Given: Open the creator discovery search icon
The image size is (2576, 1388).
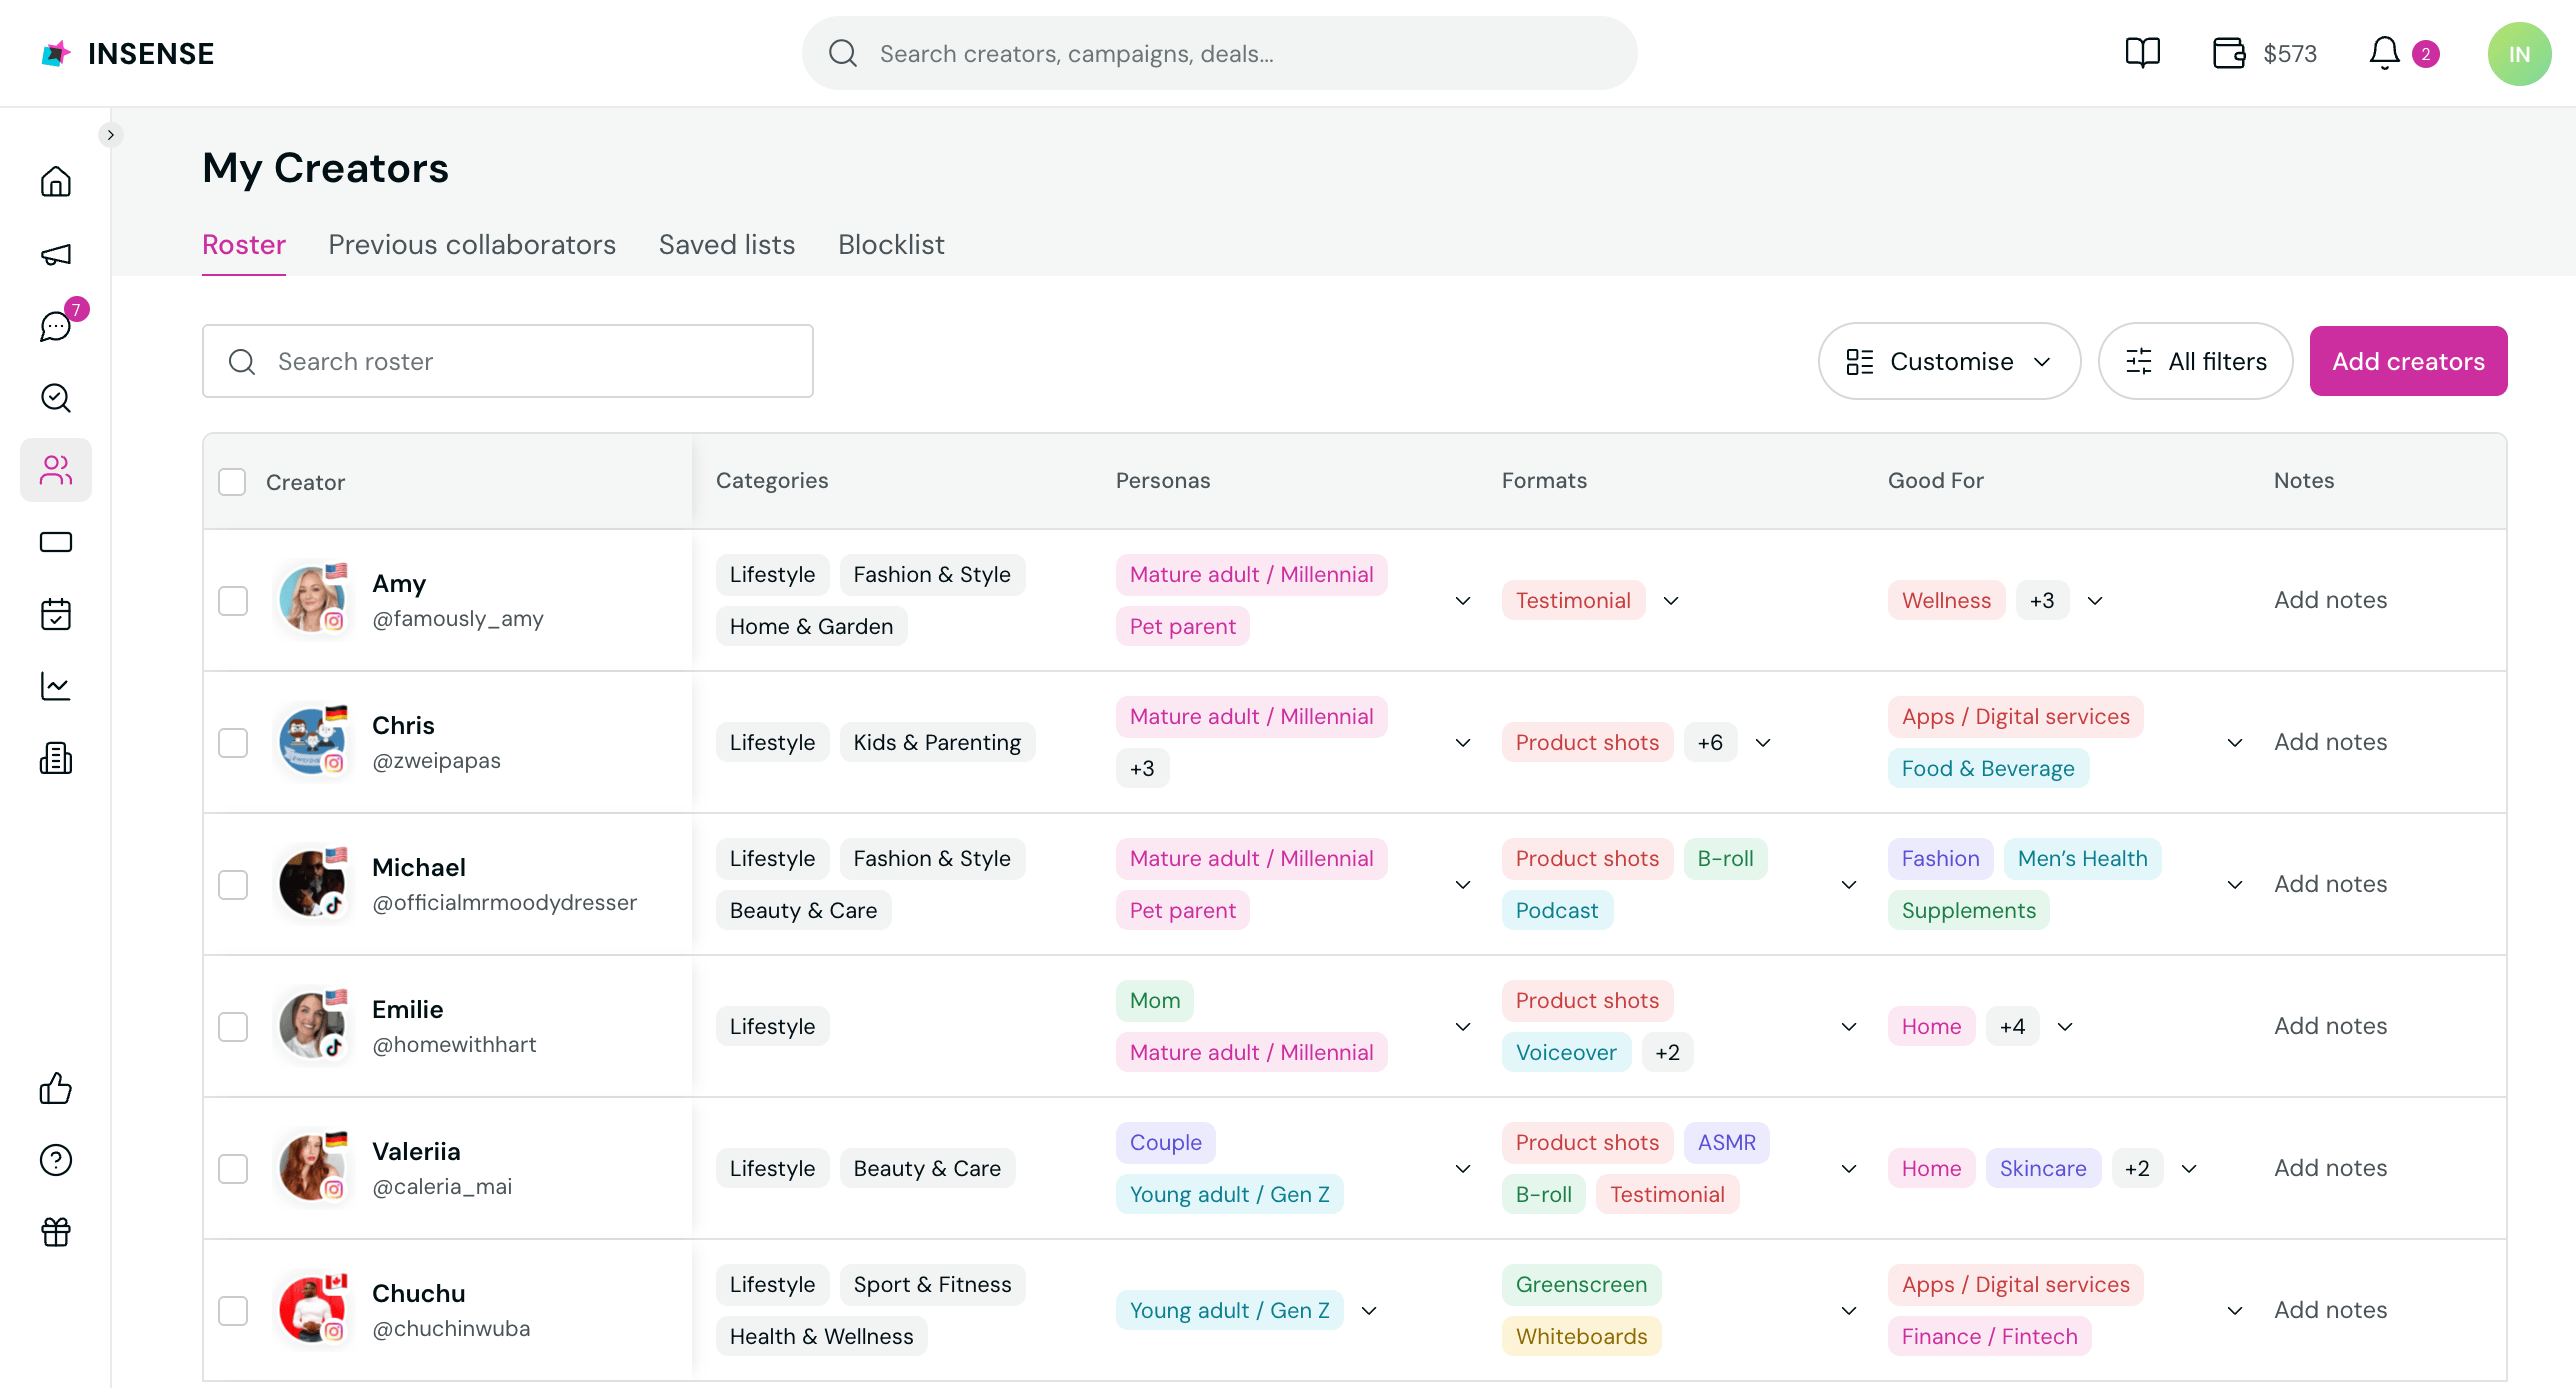Looking at the screenshot, I should coord(56,398).
